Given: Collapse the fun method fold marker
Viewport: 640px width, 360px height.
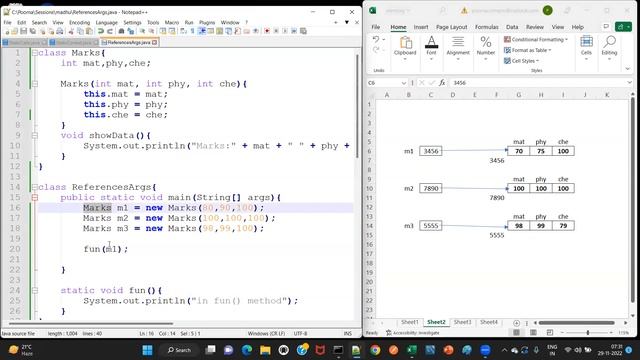Looking at the screenshot, I should 35,291.
